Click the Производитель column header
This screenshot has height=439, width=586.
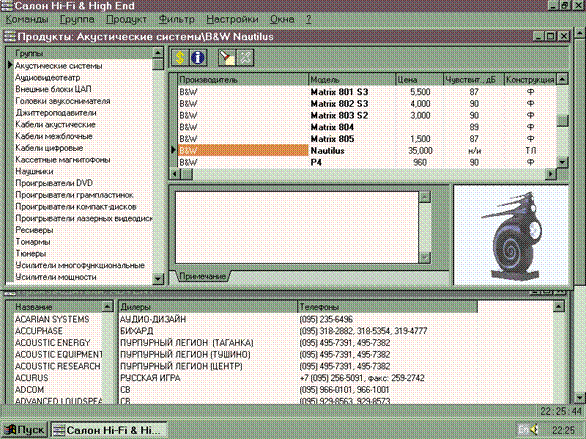coord(243,80)
